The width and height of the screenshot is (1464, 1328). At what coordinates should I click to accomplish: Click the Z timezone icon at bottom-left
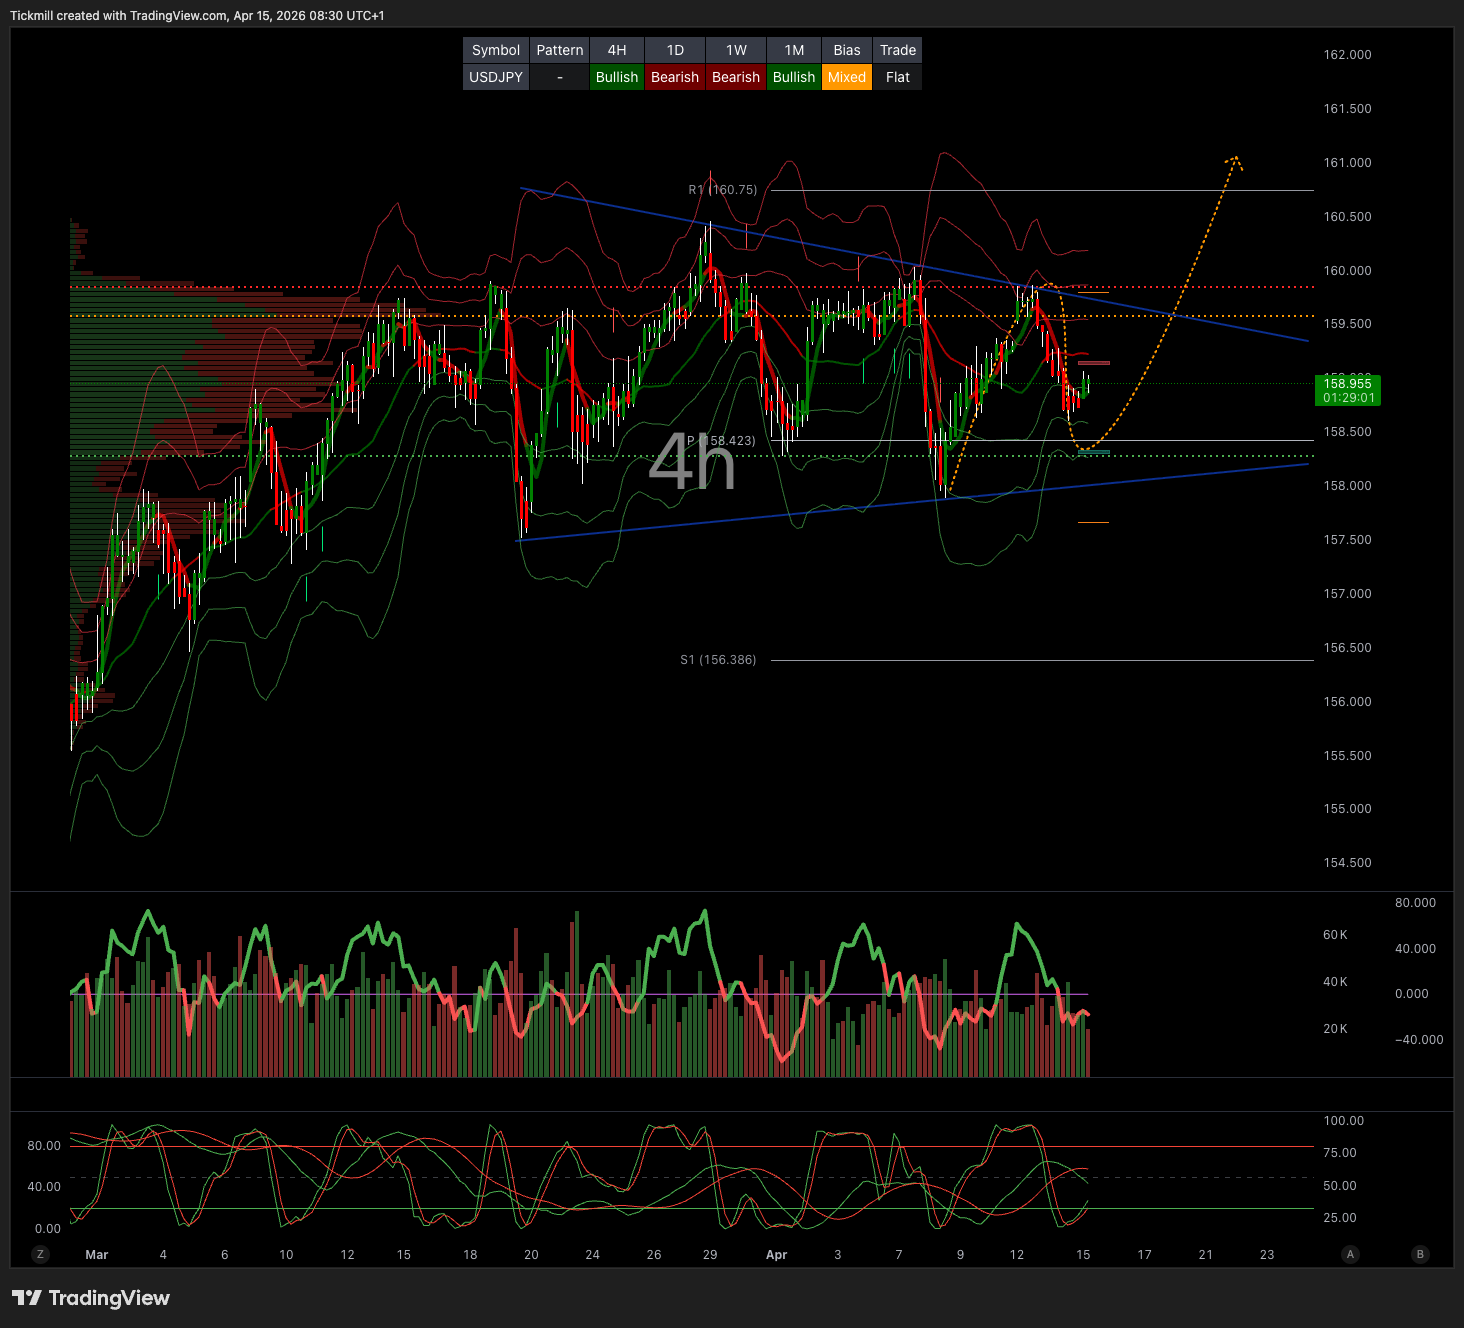41,1254
